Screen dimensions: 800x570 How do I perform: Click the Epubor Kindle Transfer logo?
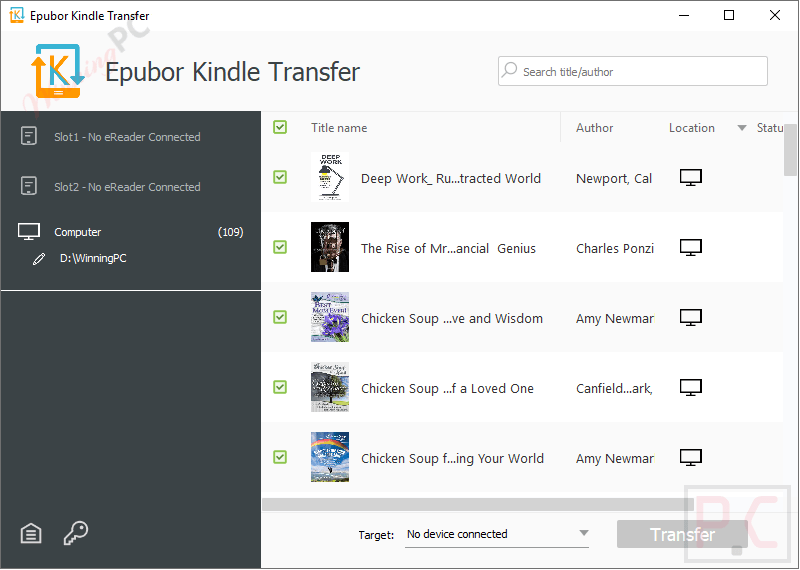pos(58,71)
